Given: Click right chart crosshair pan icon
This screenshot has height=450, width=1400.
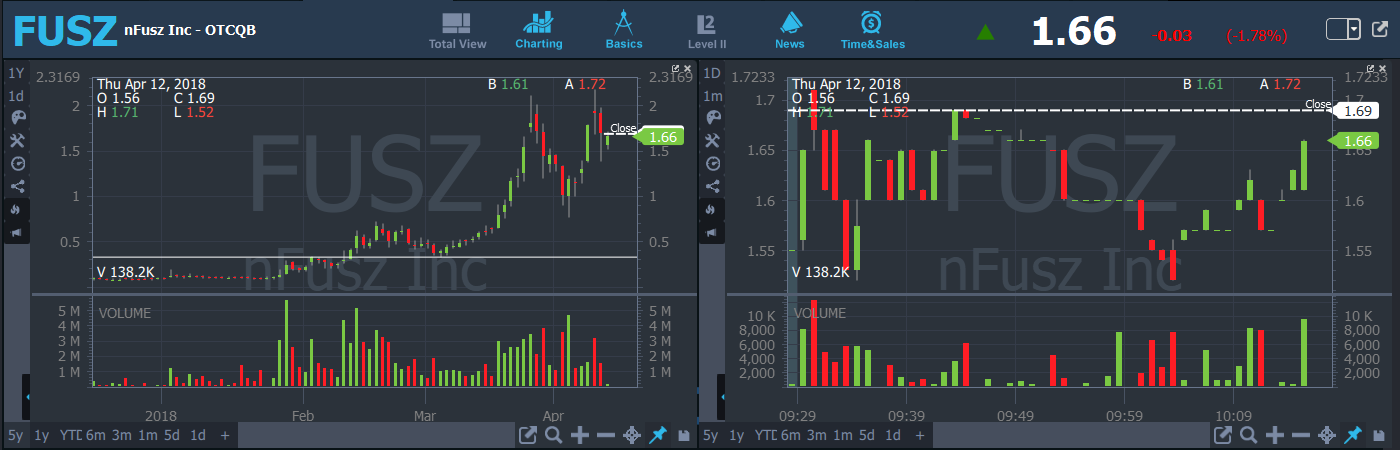Looking at the screenshot, I should (x=1327, y=435).
